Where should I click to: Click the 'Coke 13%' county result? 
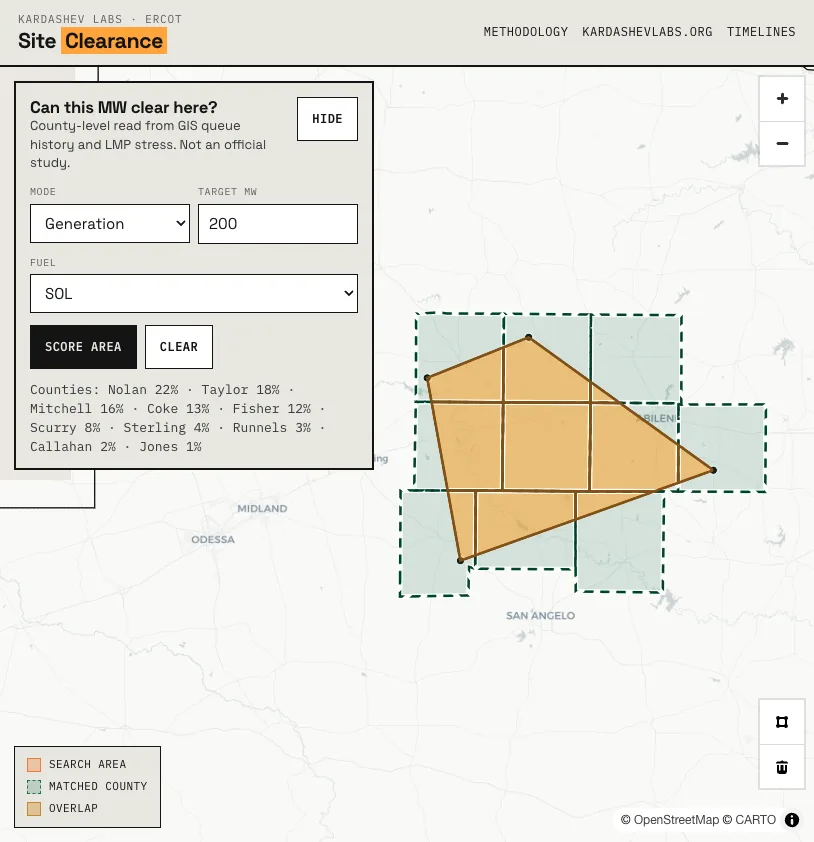pyautogui.click(x=178, y=409)
